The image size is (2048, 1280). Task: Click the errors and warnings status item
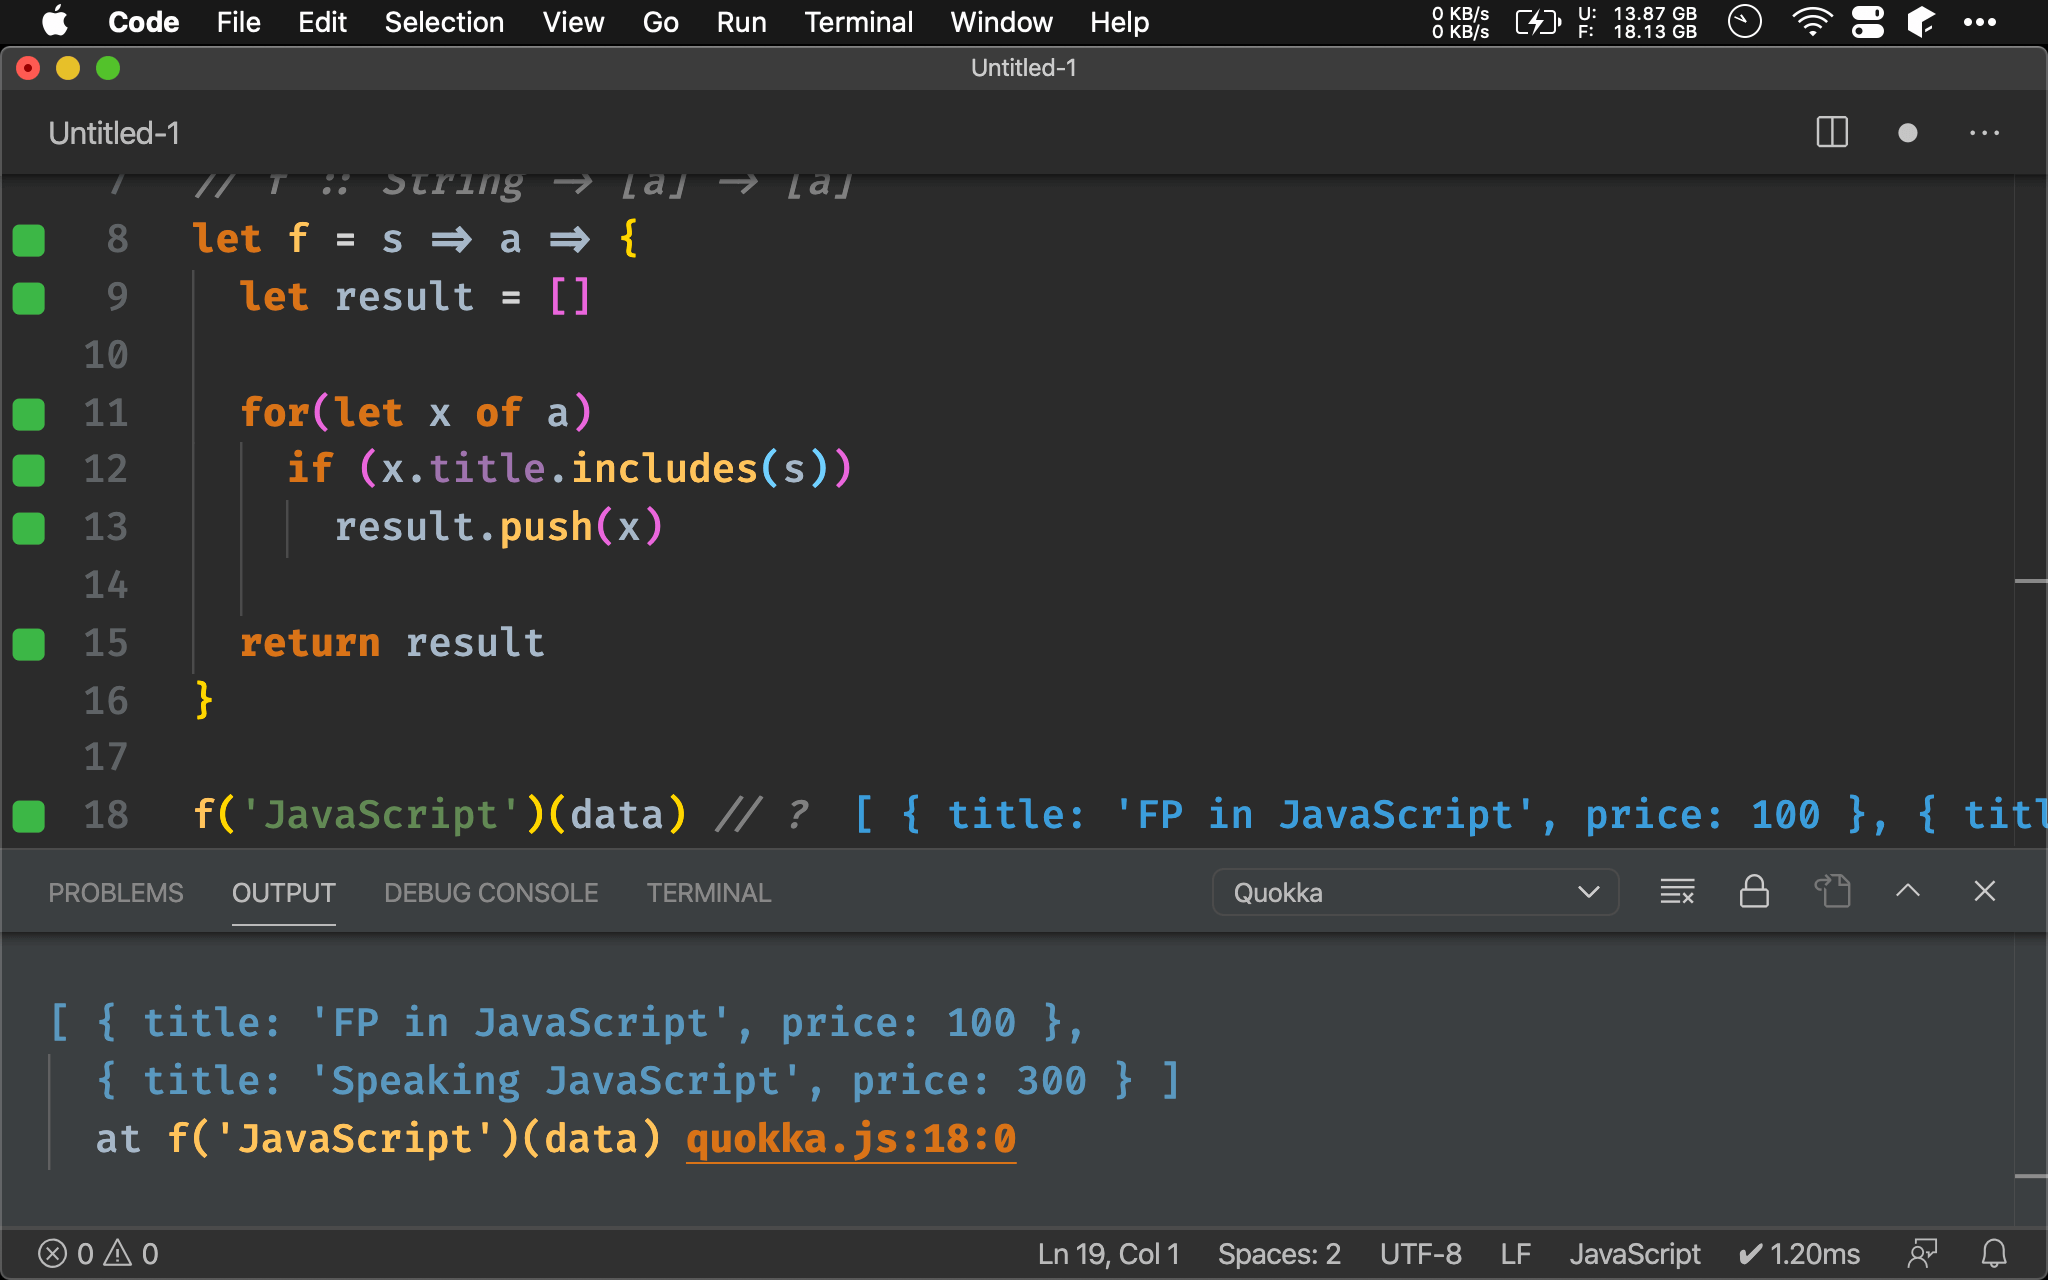pos(98,1254)
